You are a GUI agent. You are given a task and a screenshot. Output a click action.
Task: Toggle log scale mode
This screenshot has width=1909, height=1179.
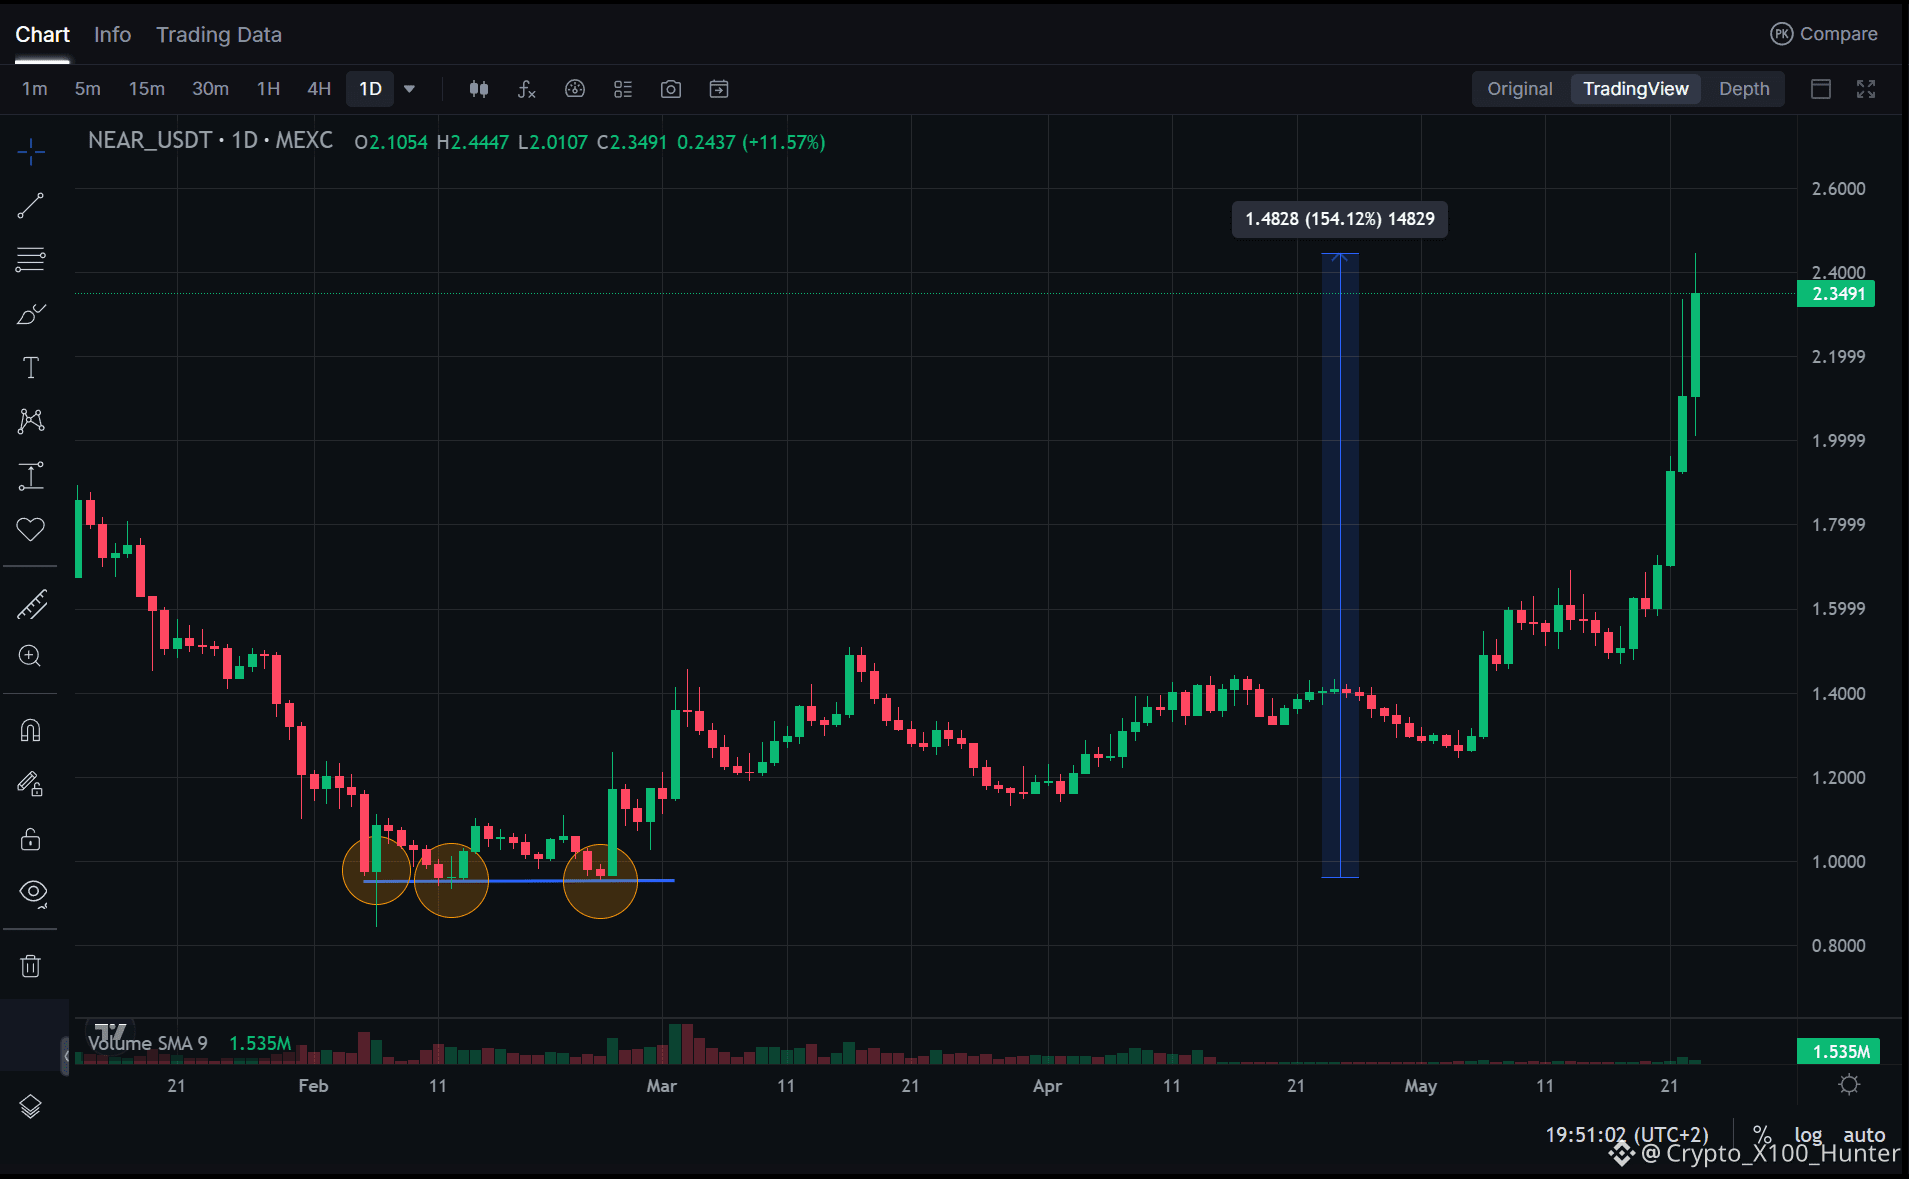tap(1808, 1135)
